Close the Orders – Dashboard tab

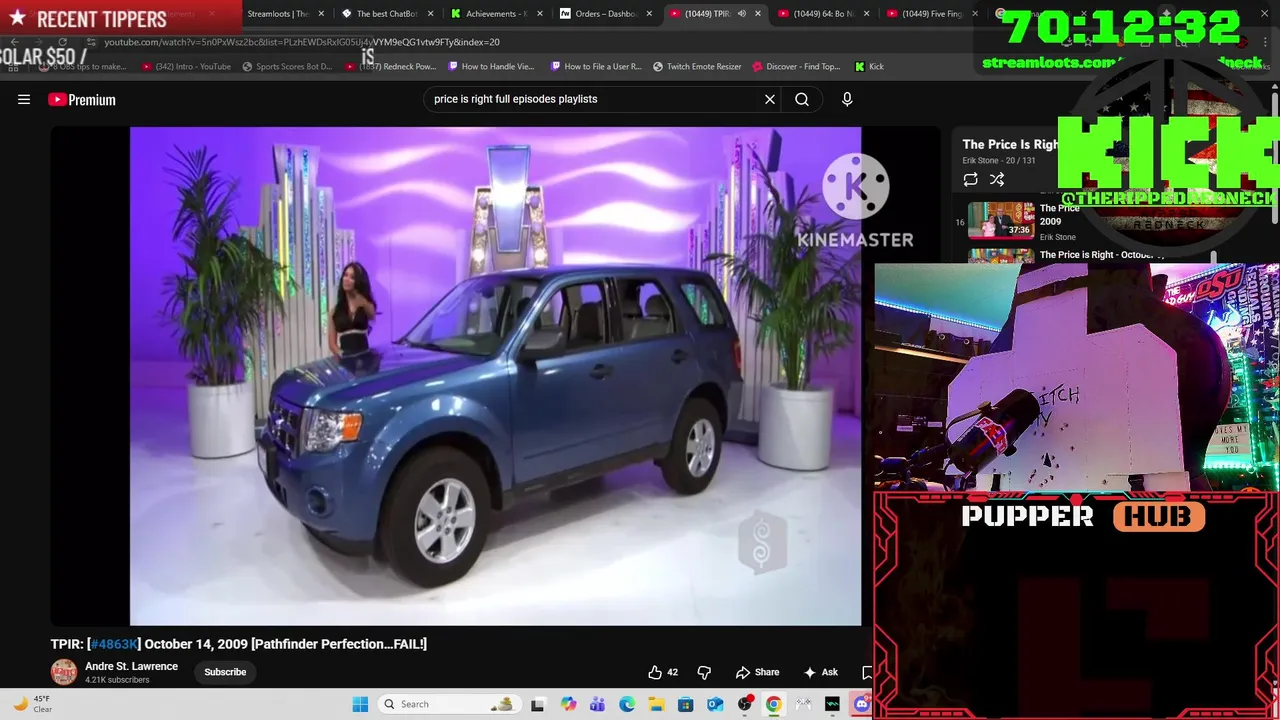coord(649,14)
